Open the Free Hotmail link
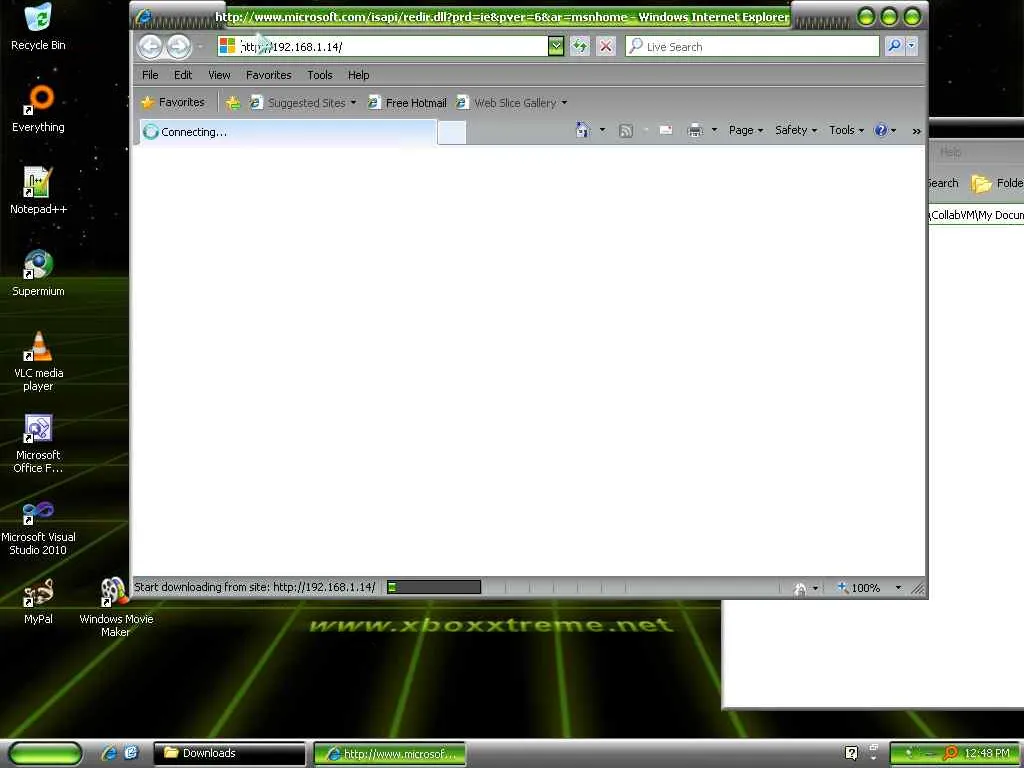 (407, 103)
